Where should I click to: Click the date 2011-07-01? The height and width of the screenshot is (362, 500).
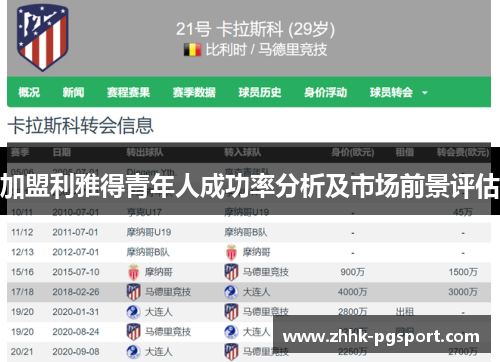tap(75, 232)
